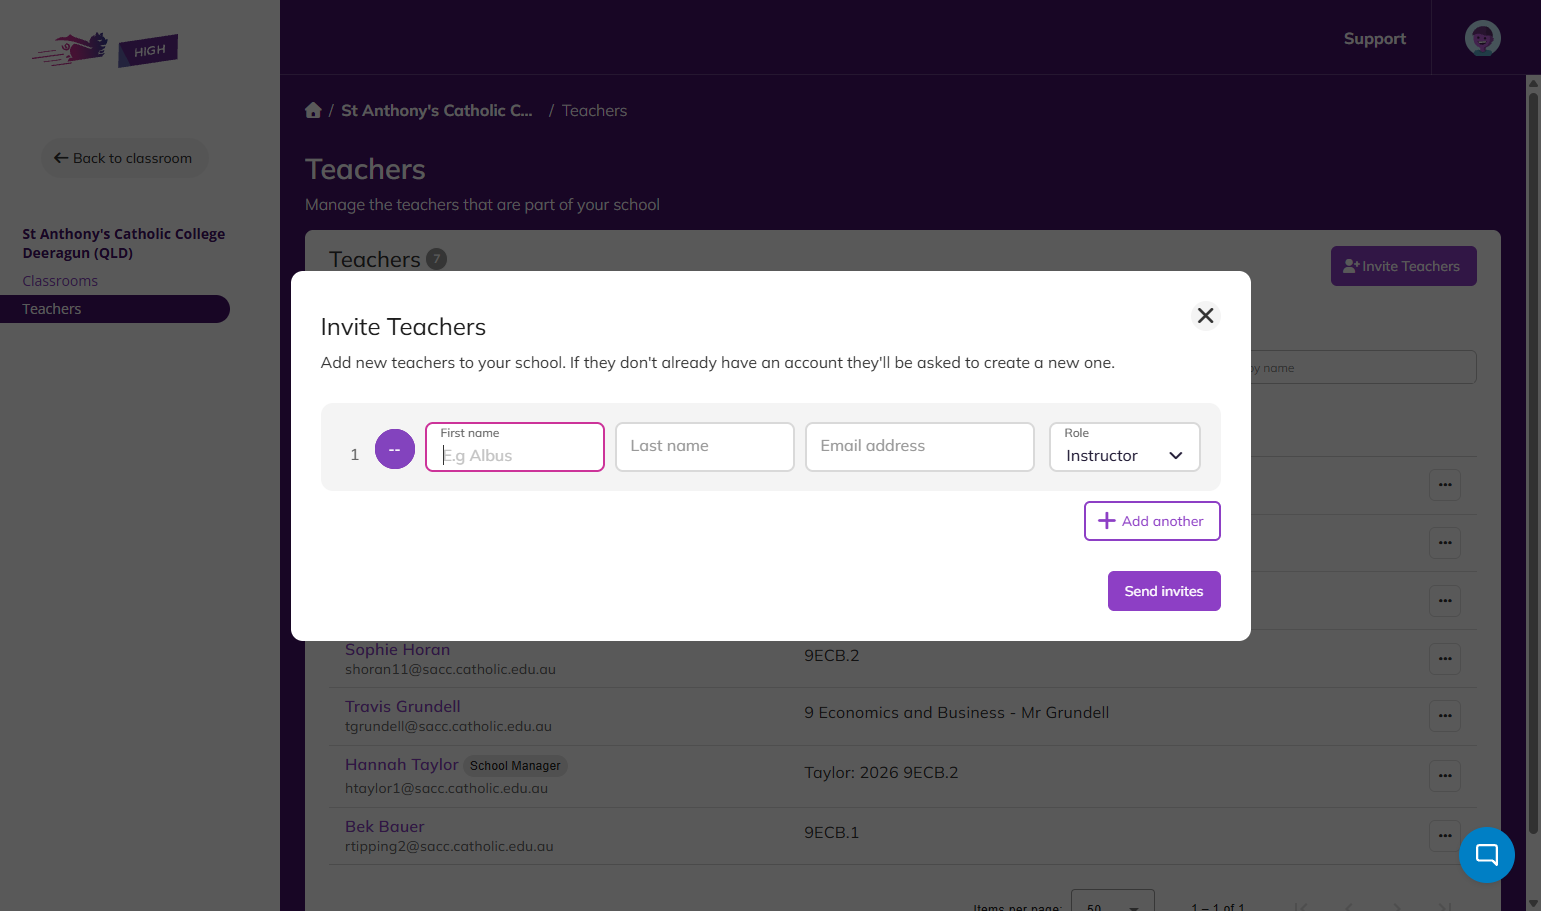Click Travis Grundell teacher name
Image resolution: width=1541 pixels, height=911 pixels.
(x=402, y=707)
